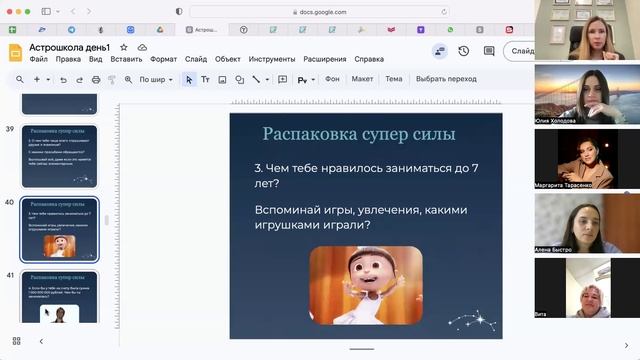Insert an image from toolbar
The height and width of the screenshot is (360, 640).
222,80
